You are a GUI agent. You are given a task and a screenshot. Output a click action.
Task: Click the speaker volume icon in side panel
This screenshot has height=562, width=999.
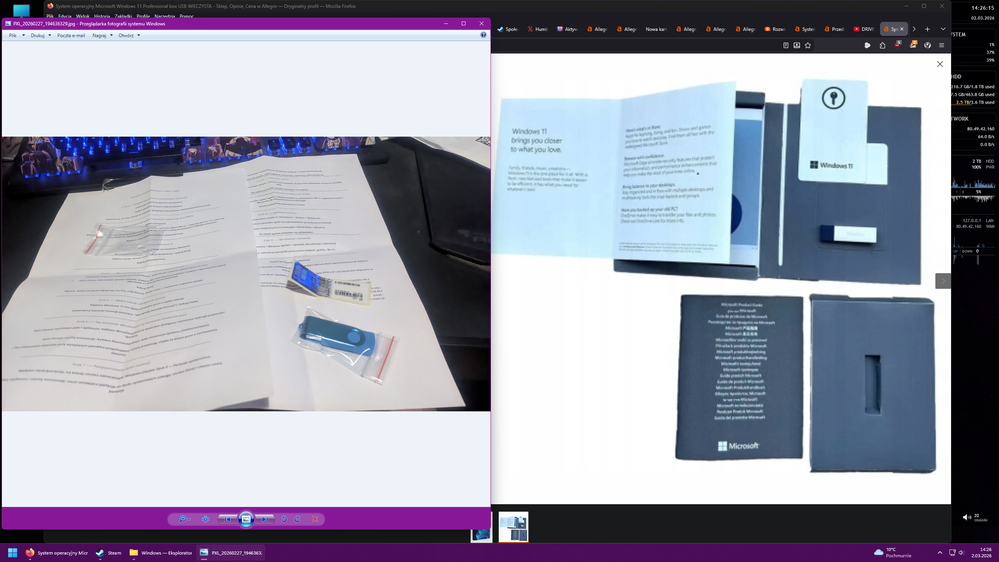[x=966, y=517]
